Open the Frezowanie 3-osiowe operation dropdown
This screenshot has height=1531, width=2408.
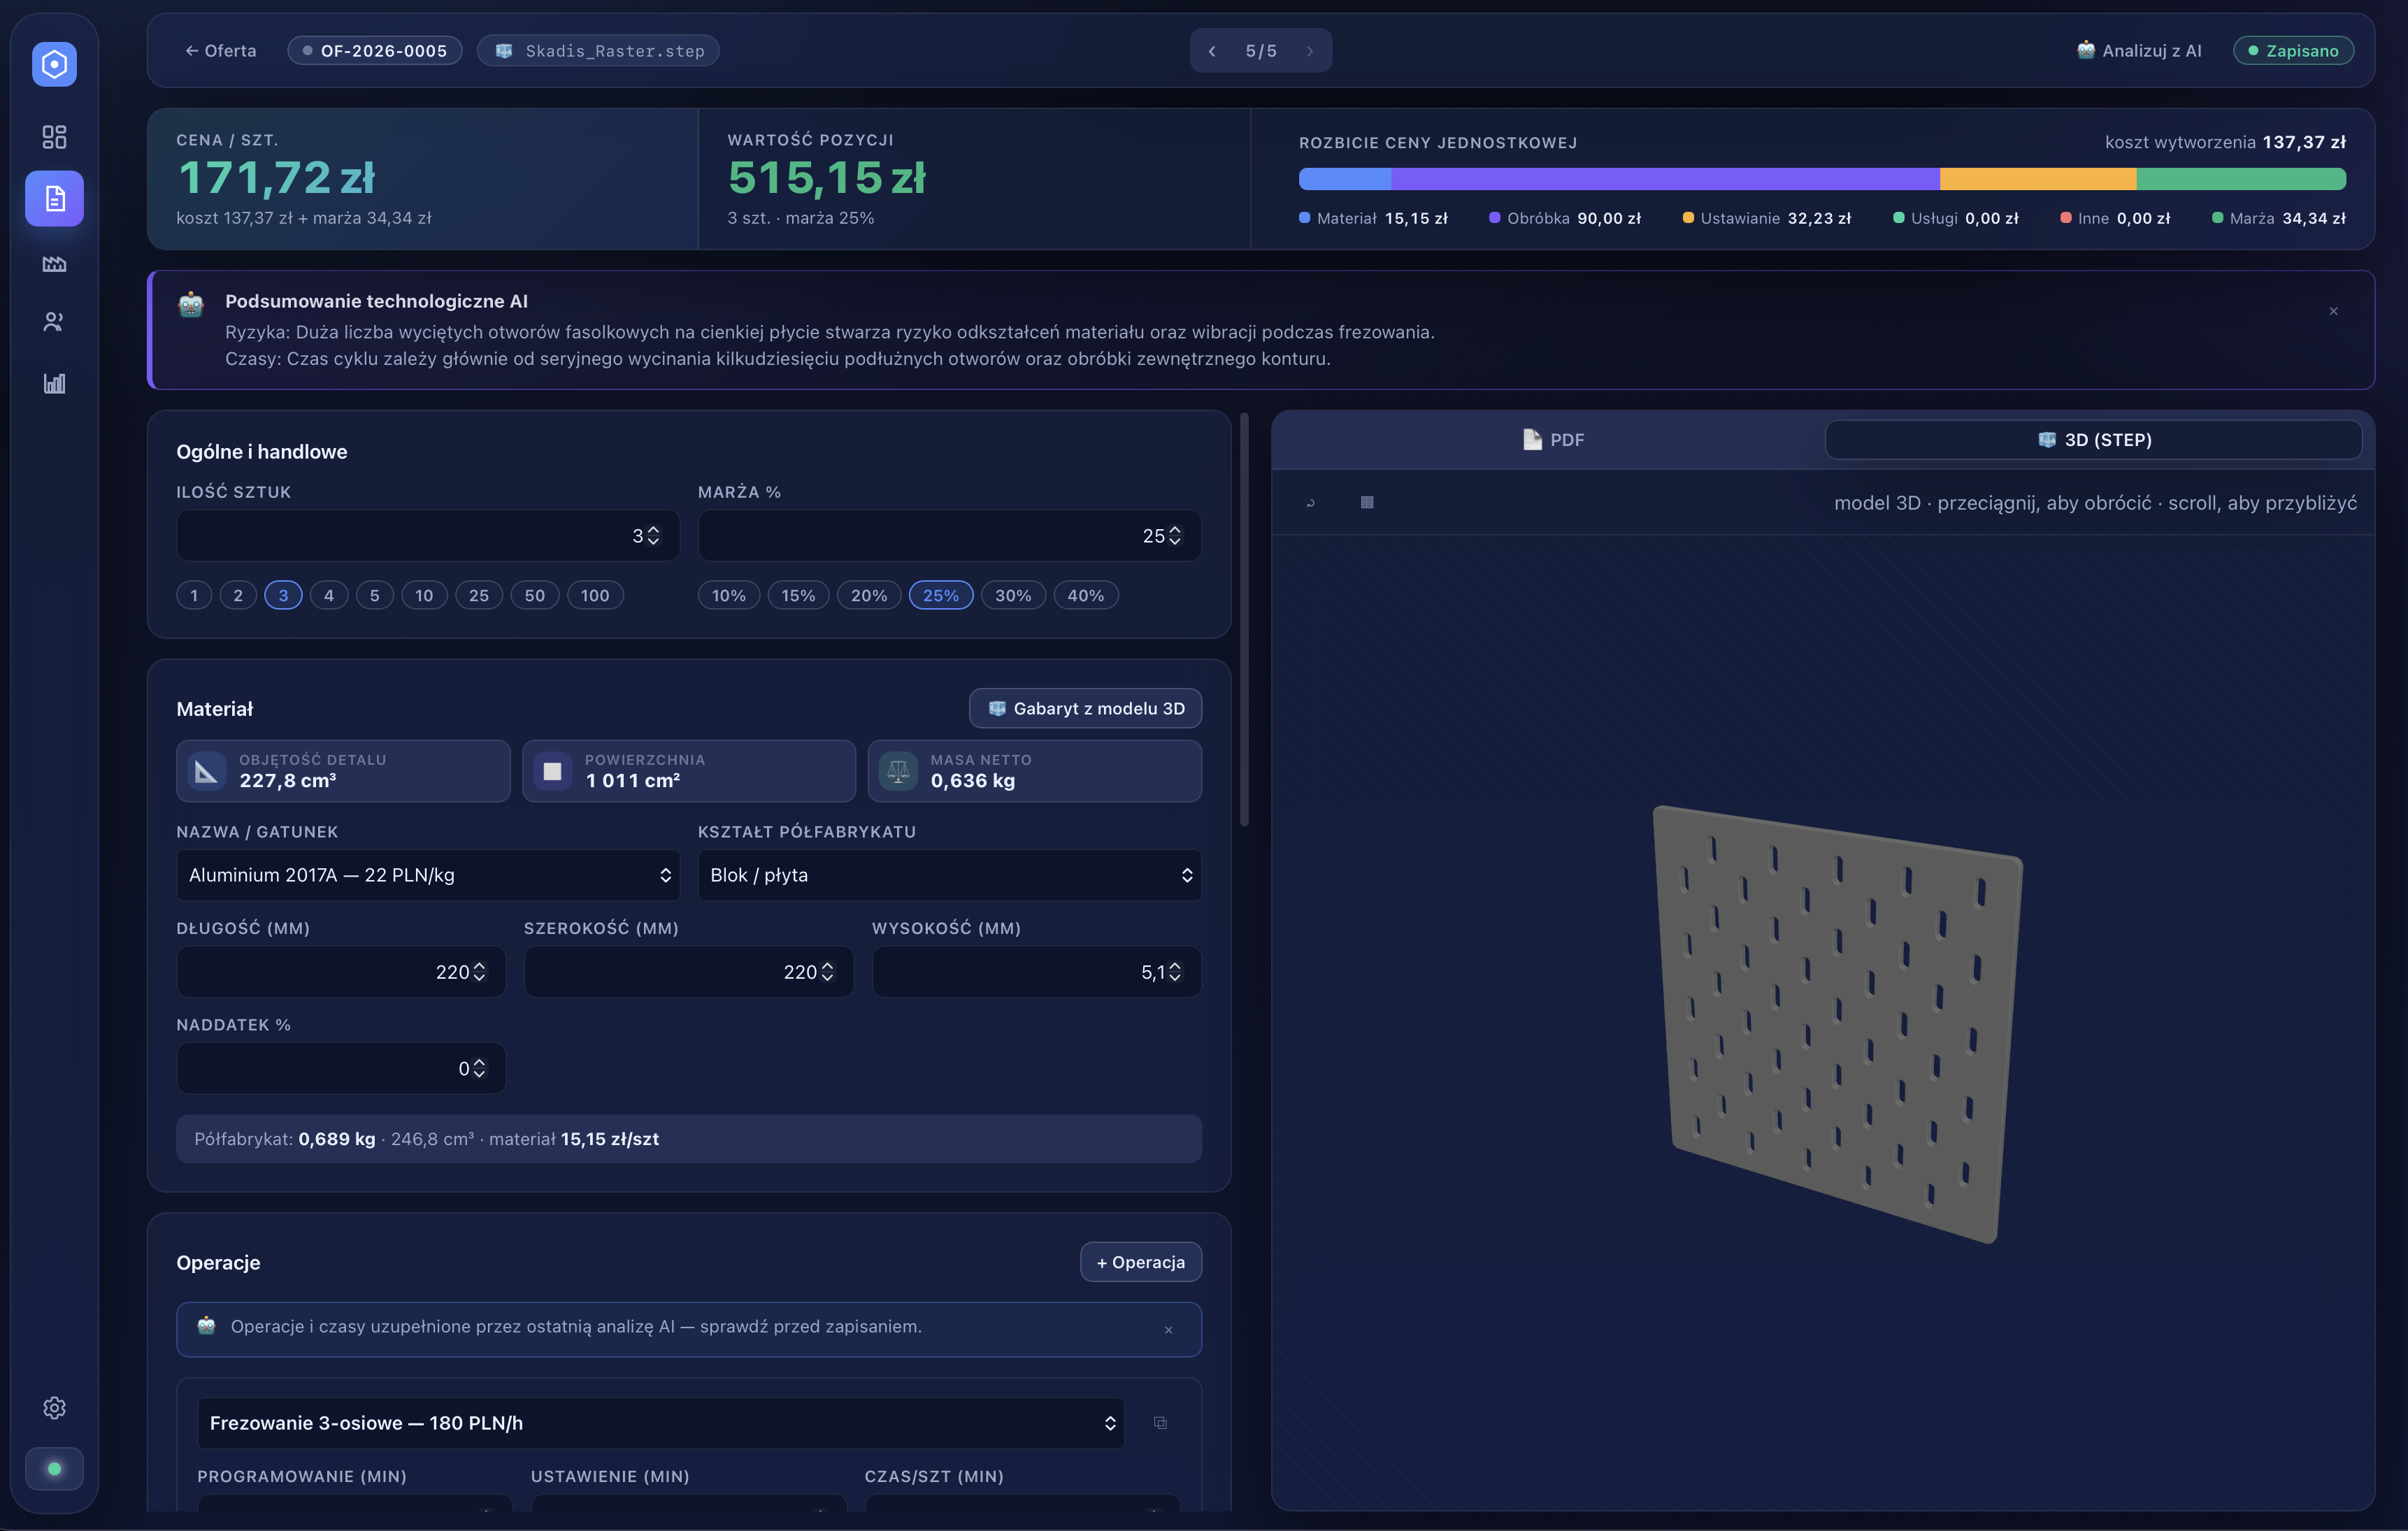tap(661, 1423)
